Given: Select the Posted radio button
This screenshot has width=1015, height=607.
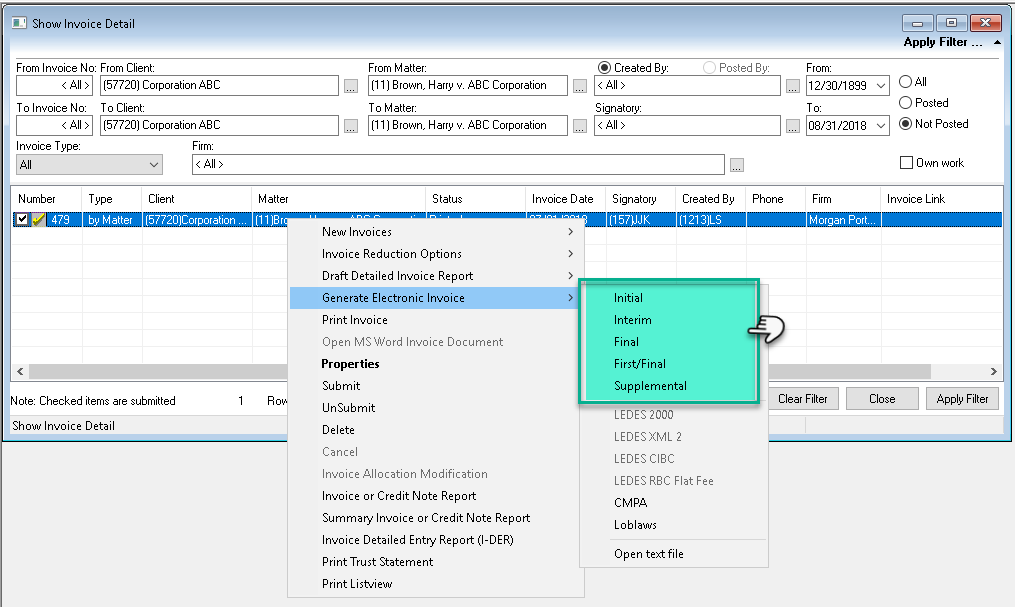Looking at the screenshot, I should point(906,103).
